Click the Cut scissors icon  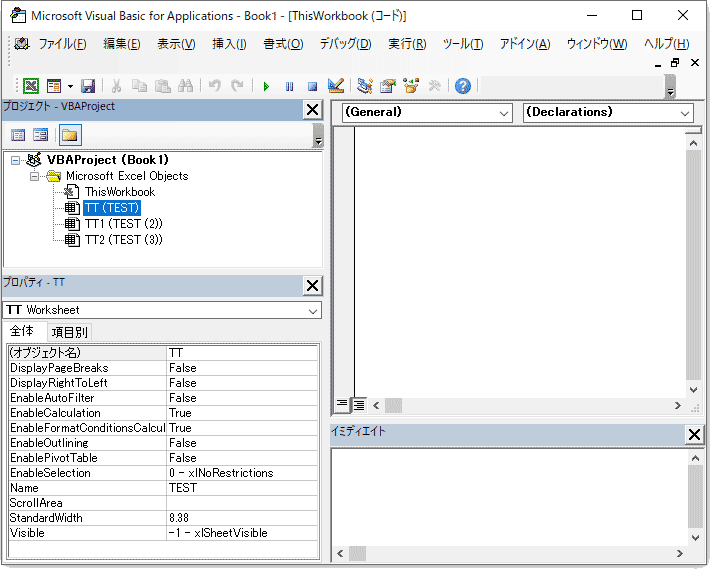[x=116, y=86]
